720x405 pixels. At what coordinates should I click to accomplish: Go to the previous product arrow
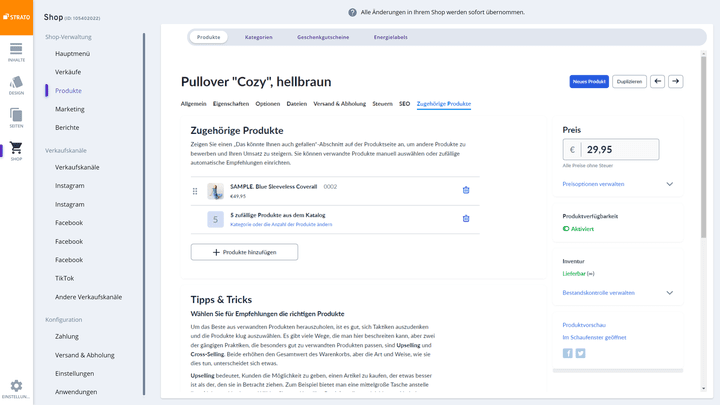point(657,81)
